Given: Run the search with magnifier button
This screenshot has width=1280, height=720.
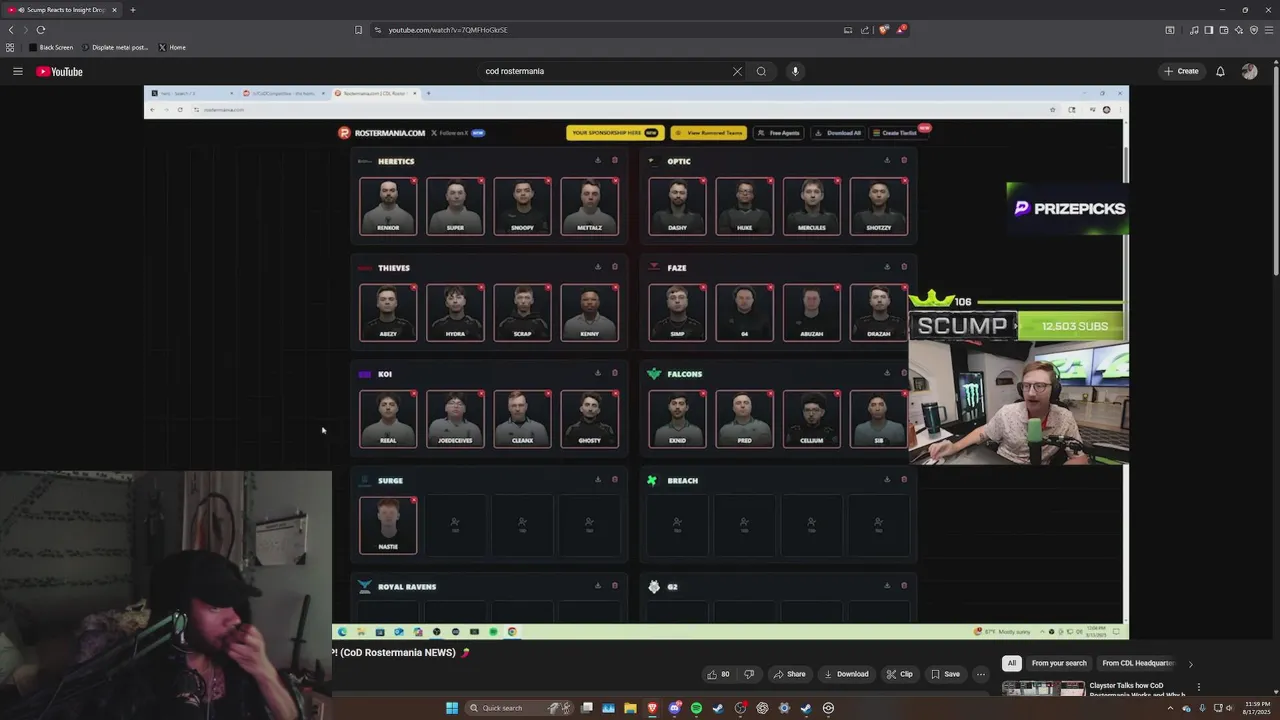Looking at the screenshot, I should (x=761, y=71).
